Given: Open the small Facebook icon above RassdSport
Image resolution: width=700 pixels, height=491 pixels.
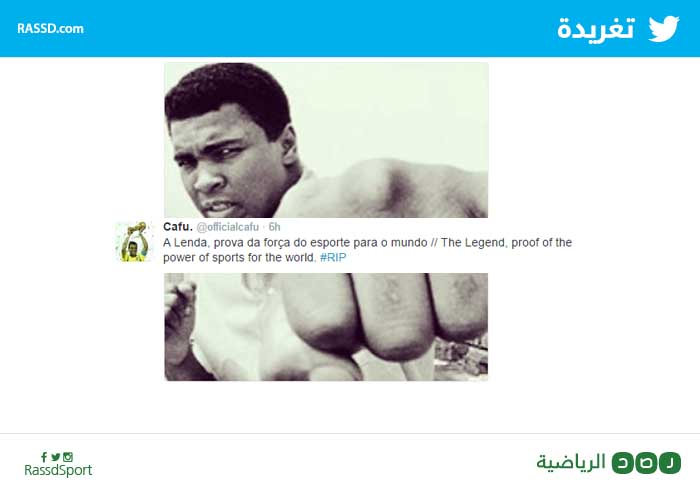Looking at the screenshot, I should pyautogui.click(x=44, y=457).
